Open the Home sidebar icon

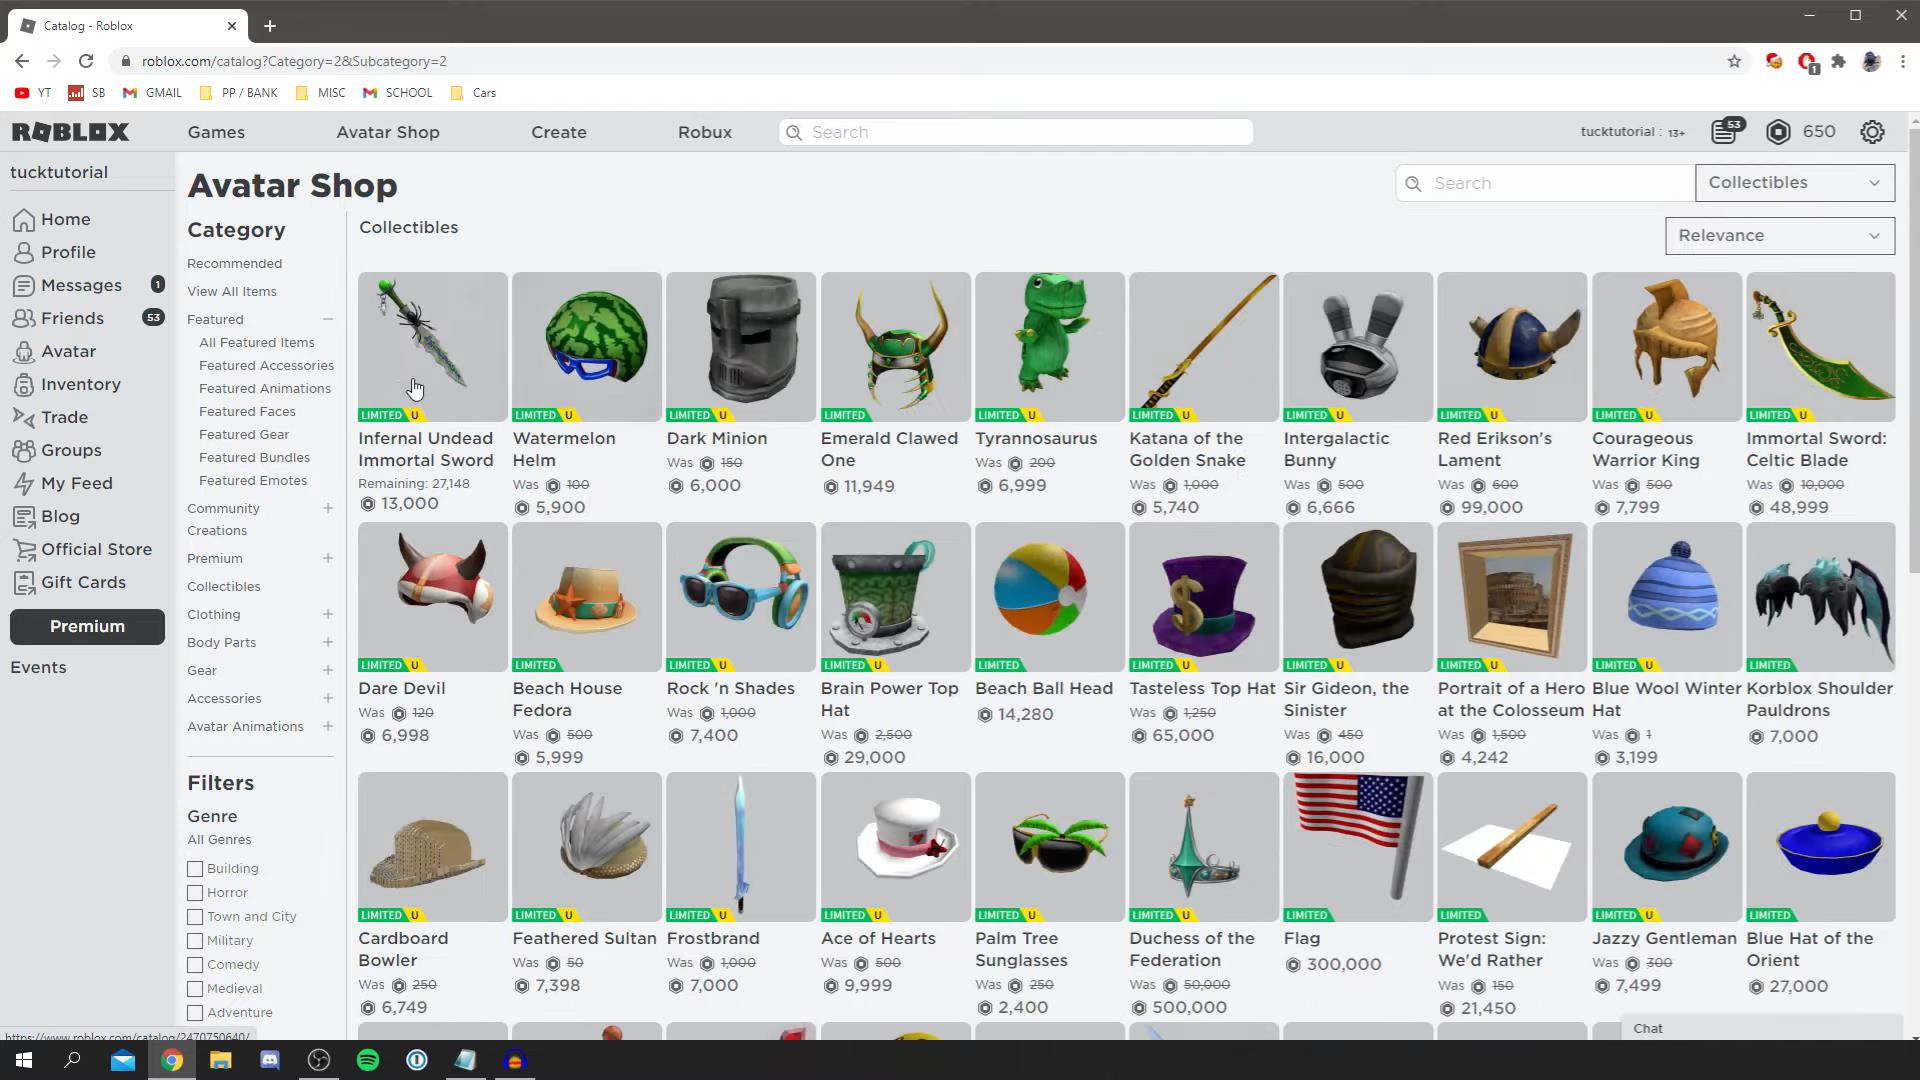pyautogui.click(x=24, y=220)
